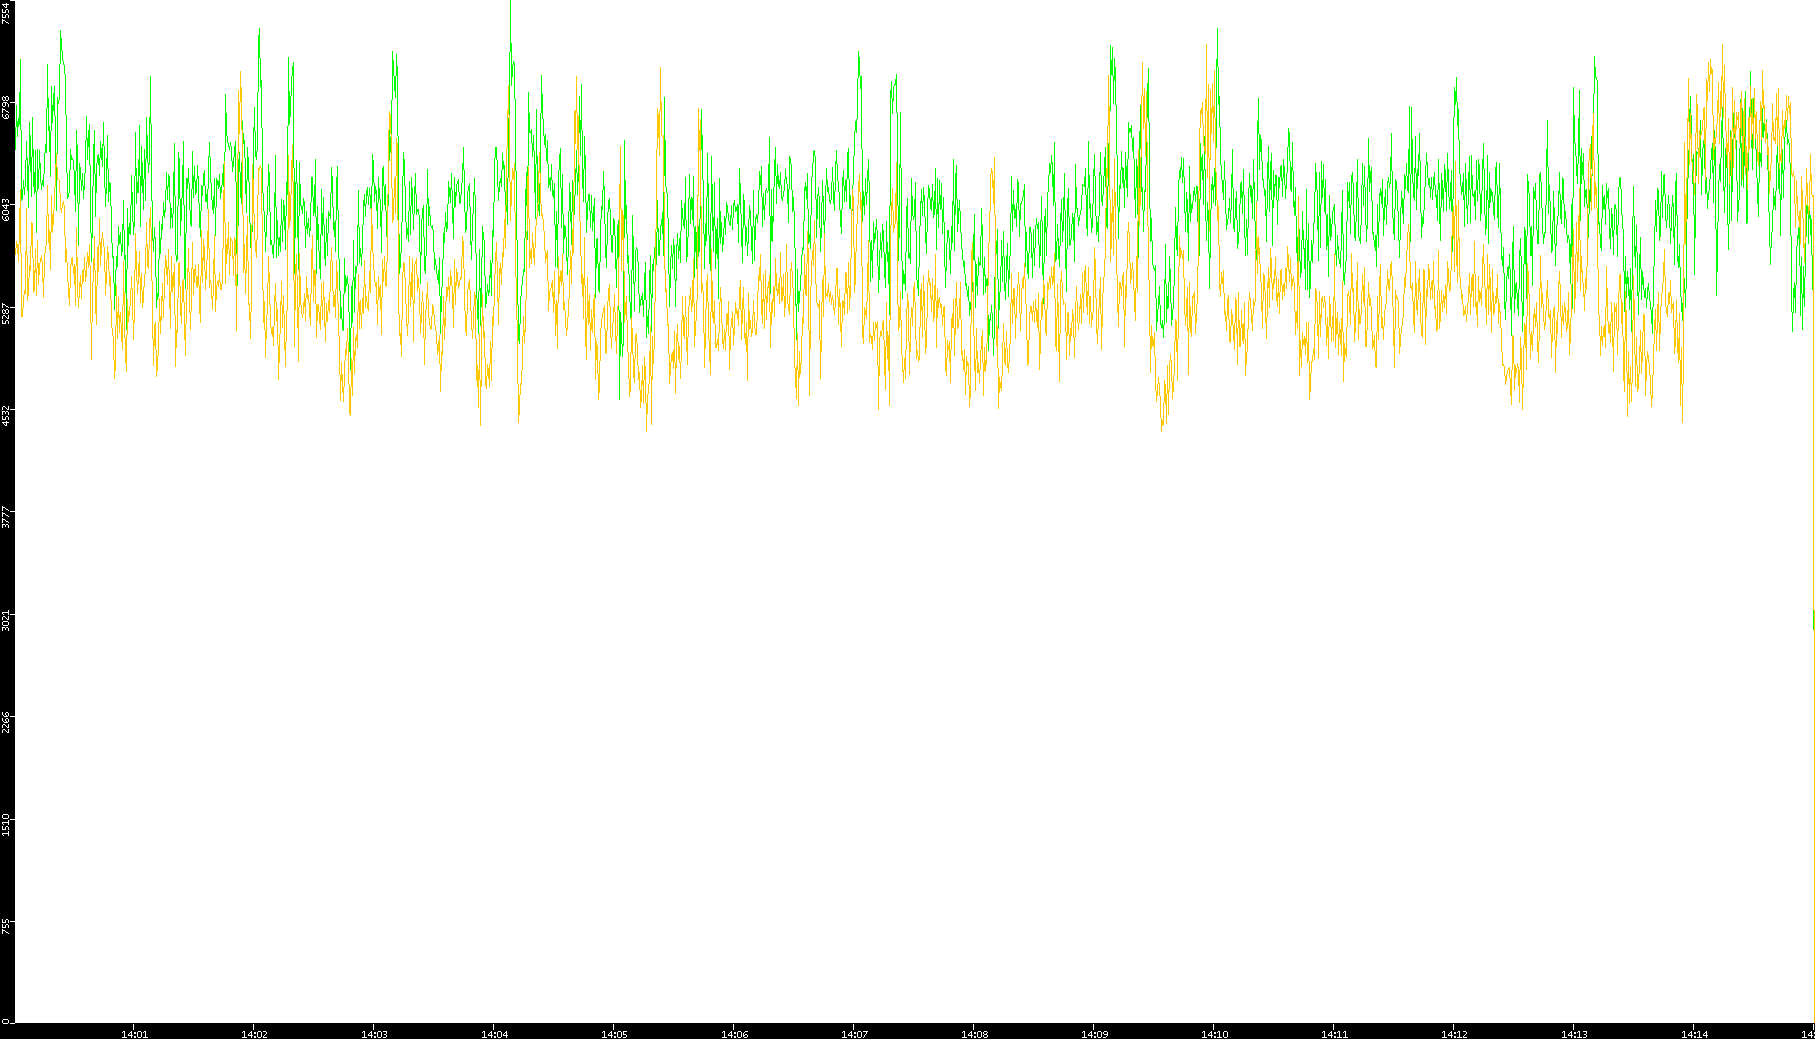Click the 4532 vertical axis label
The height and width of the screenshot is (1039, 1815).
[6, 416]
